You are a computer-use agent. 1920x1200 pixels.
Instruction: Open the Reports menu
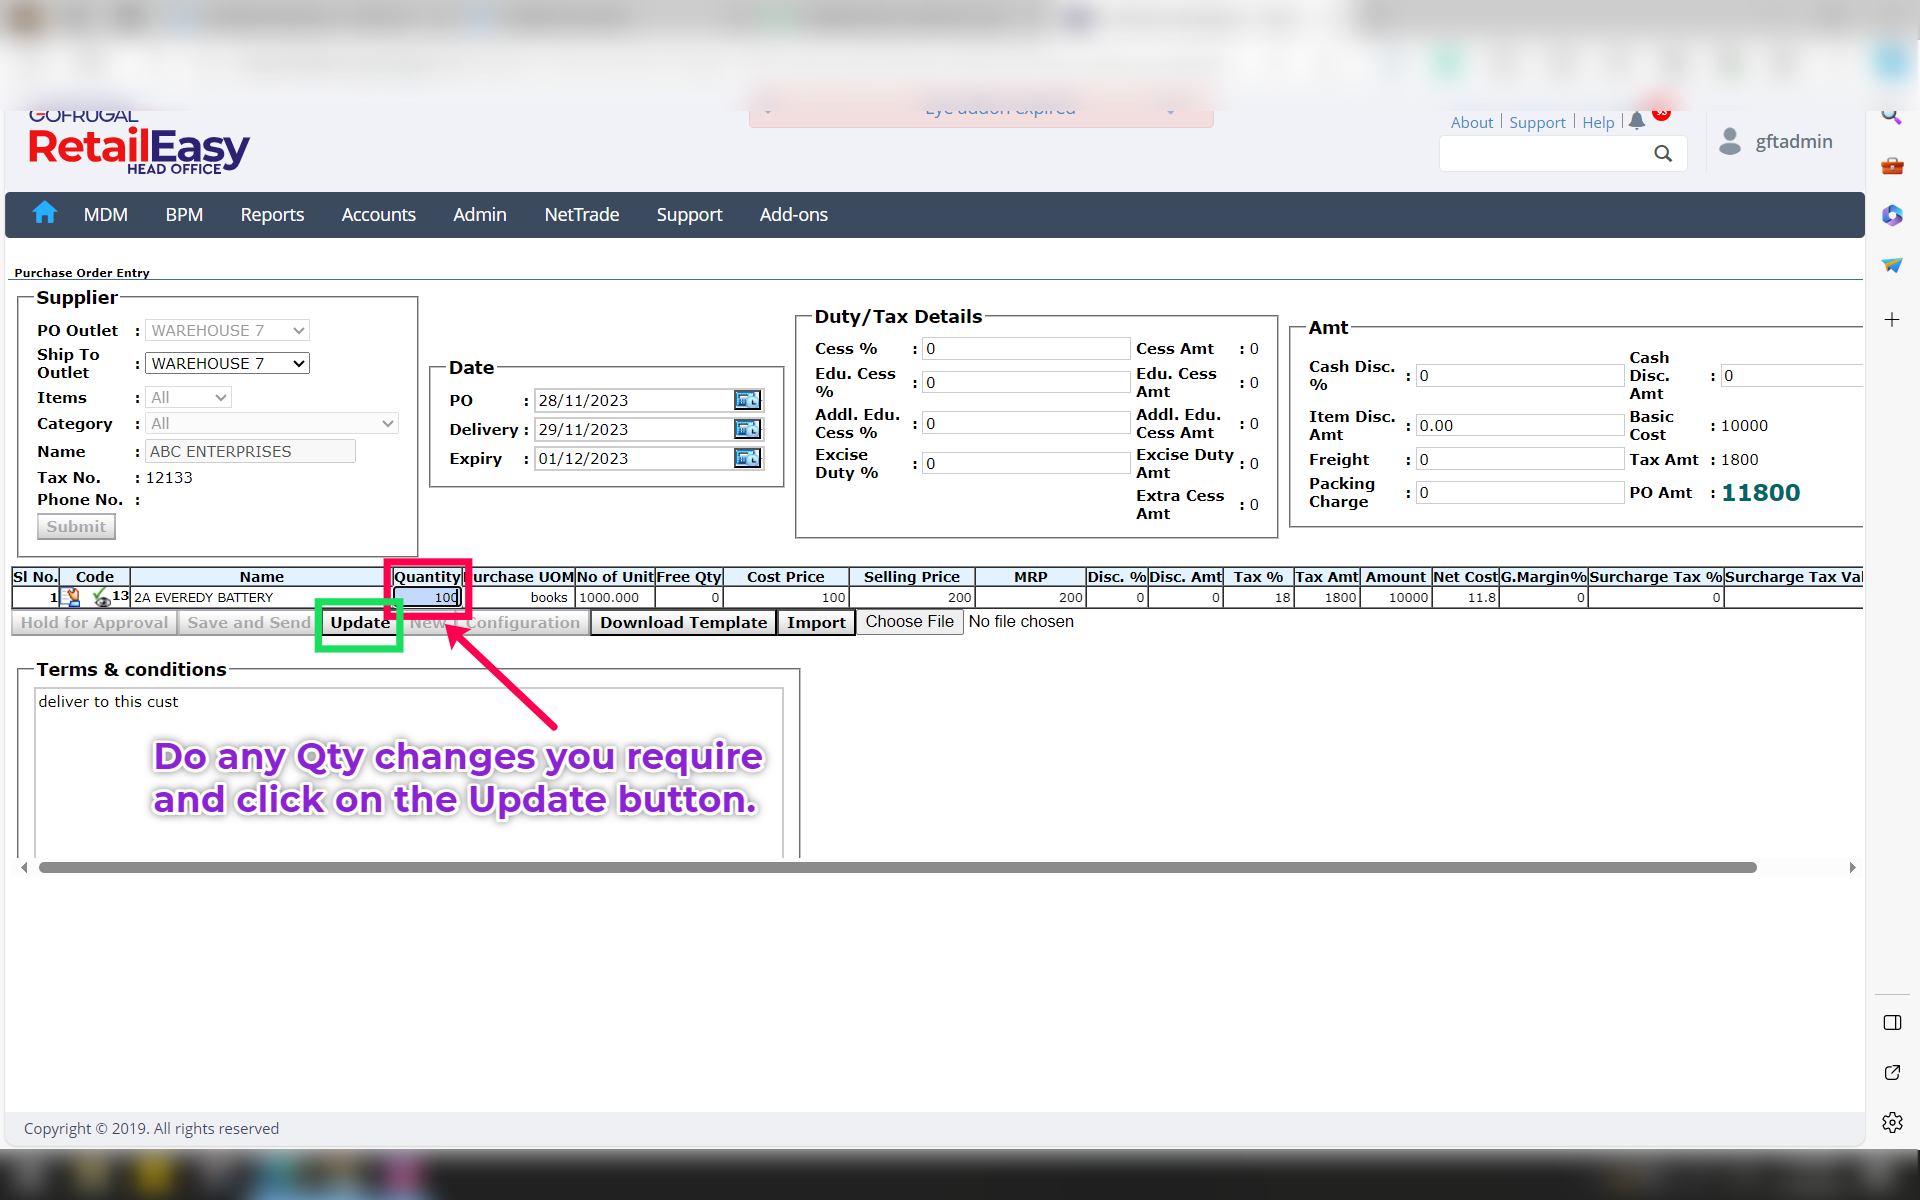click(x=272, y=215)
